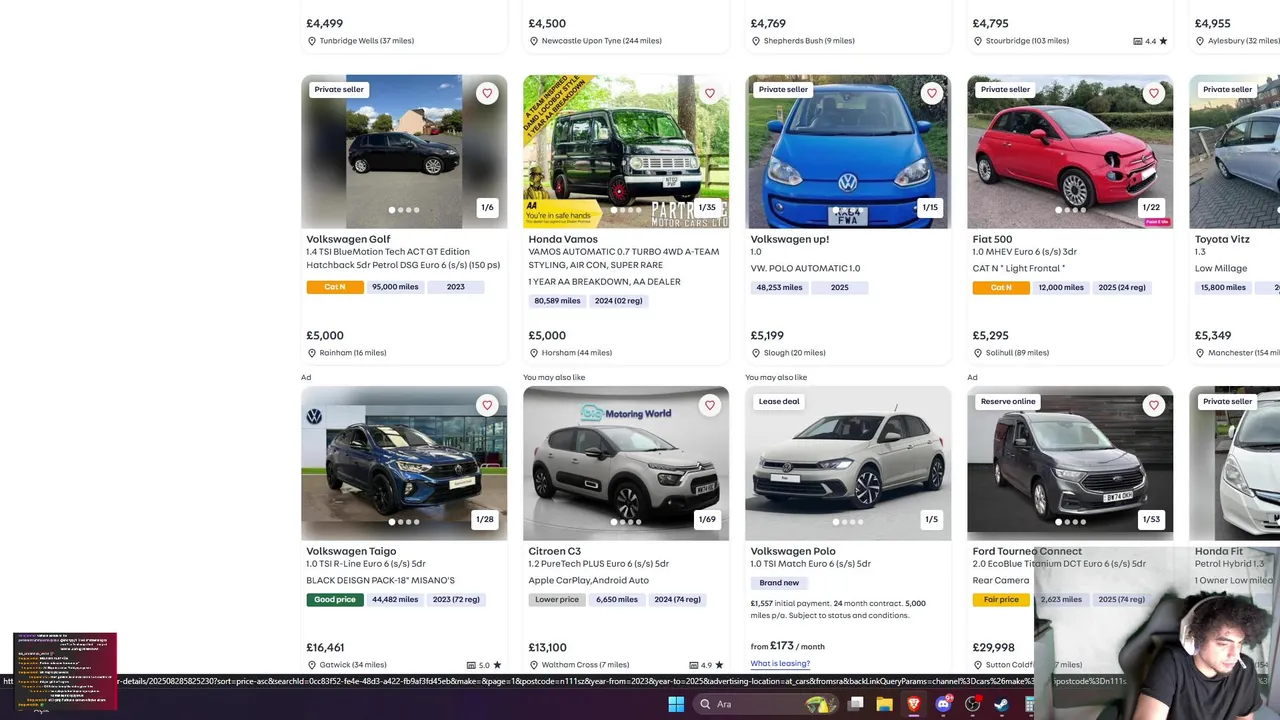Open File Explorer from the taskbar
The width and height of the screenshot is (1280, 720).
pos(884,704)
